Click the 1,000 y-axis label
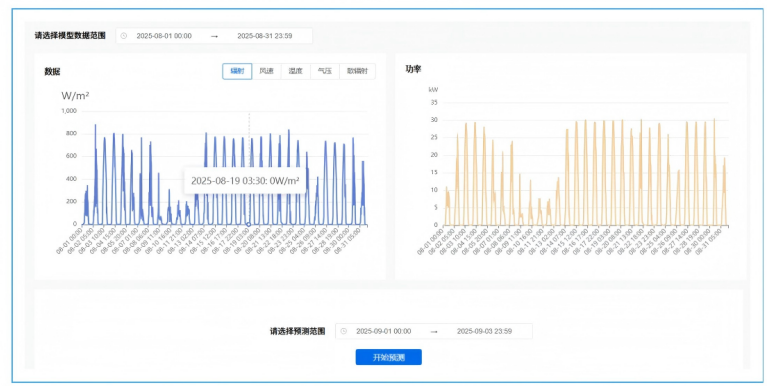This screenshot has height=386, width=767. pos(69,111)
